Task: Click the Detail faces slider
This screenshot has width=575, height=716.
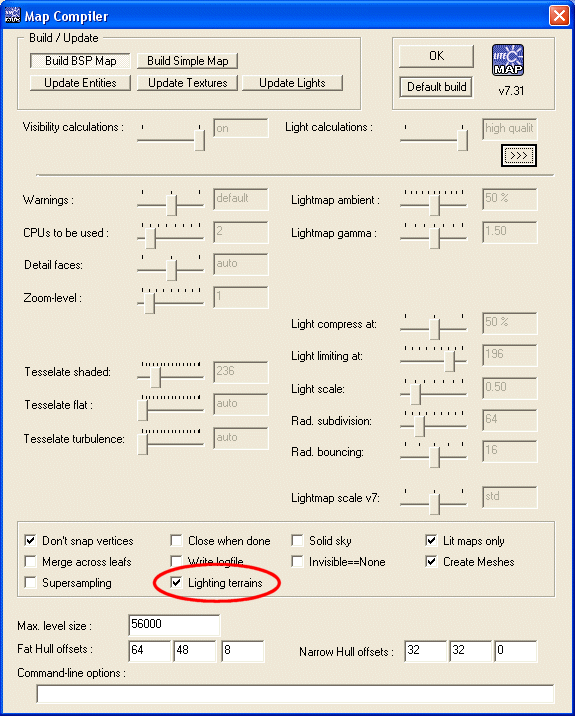Action: click(171, 268)
